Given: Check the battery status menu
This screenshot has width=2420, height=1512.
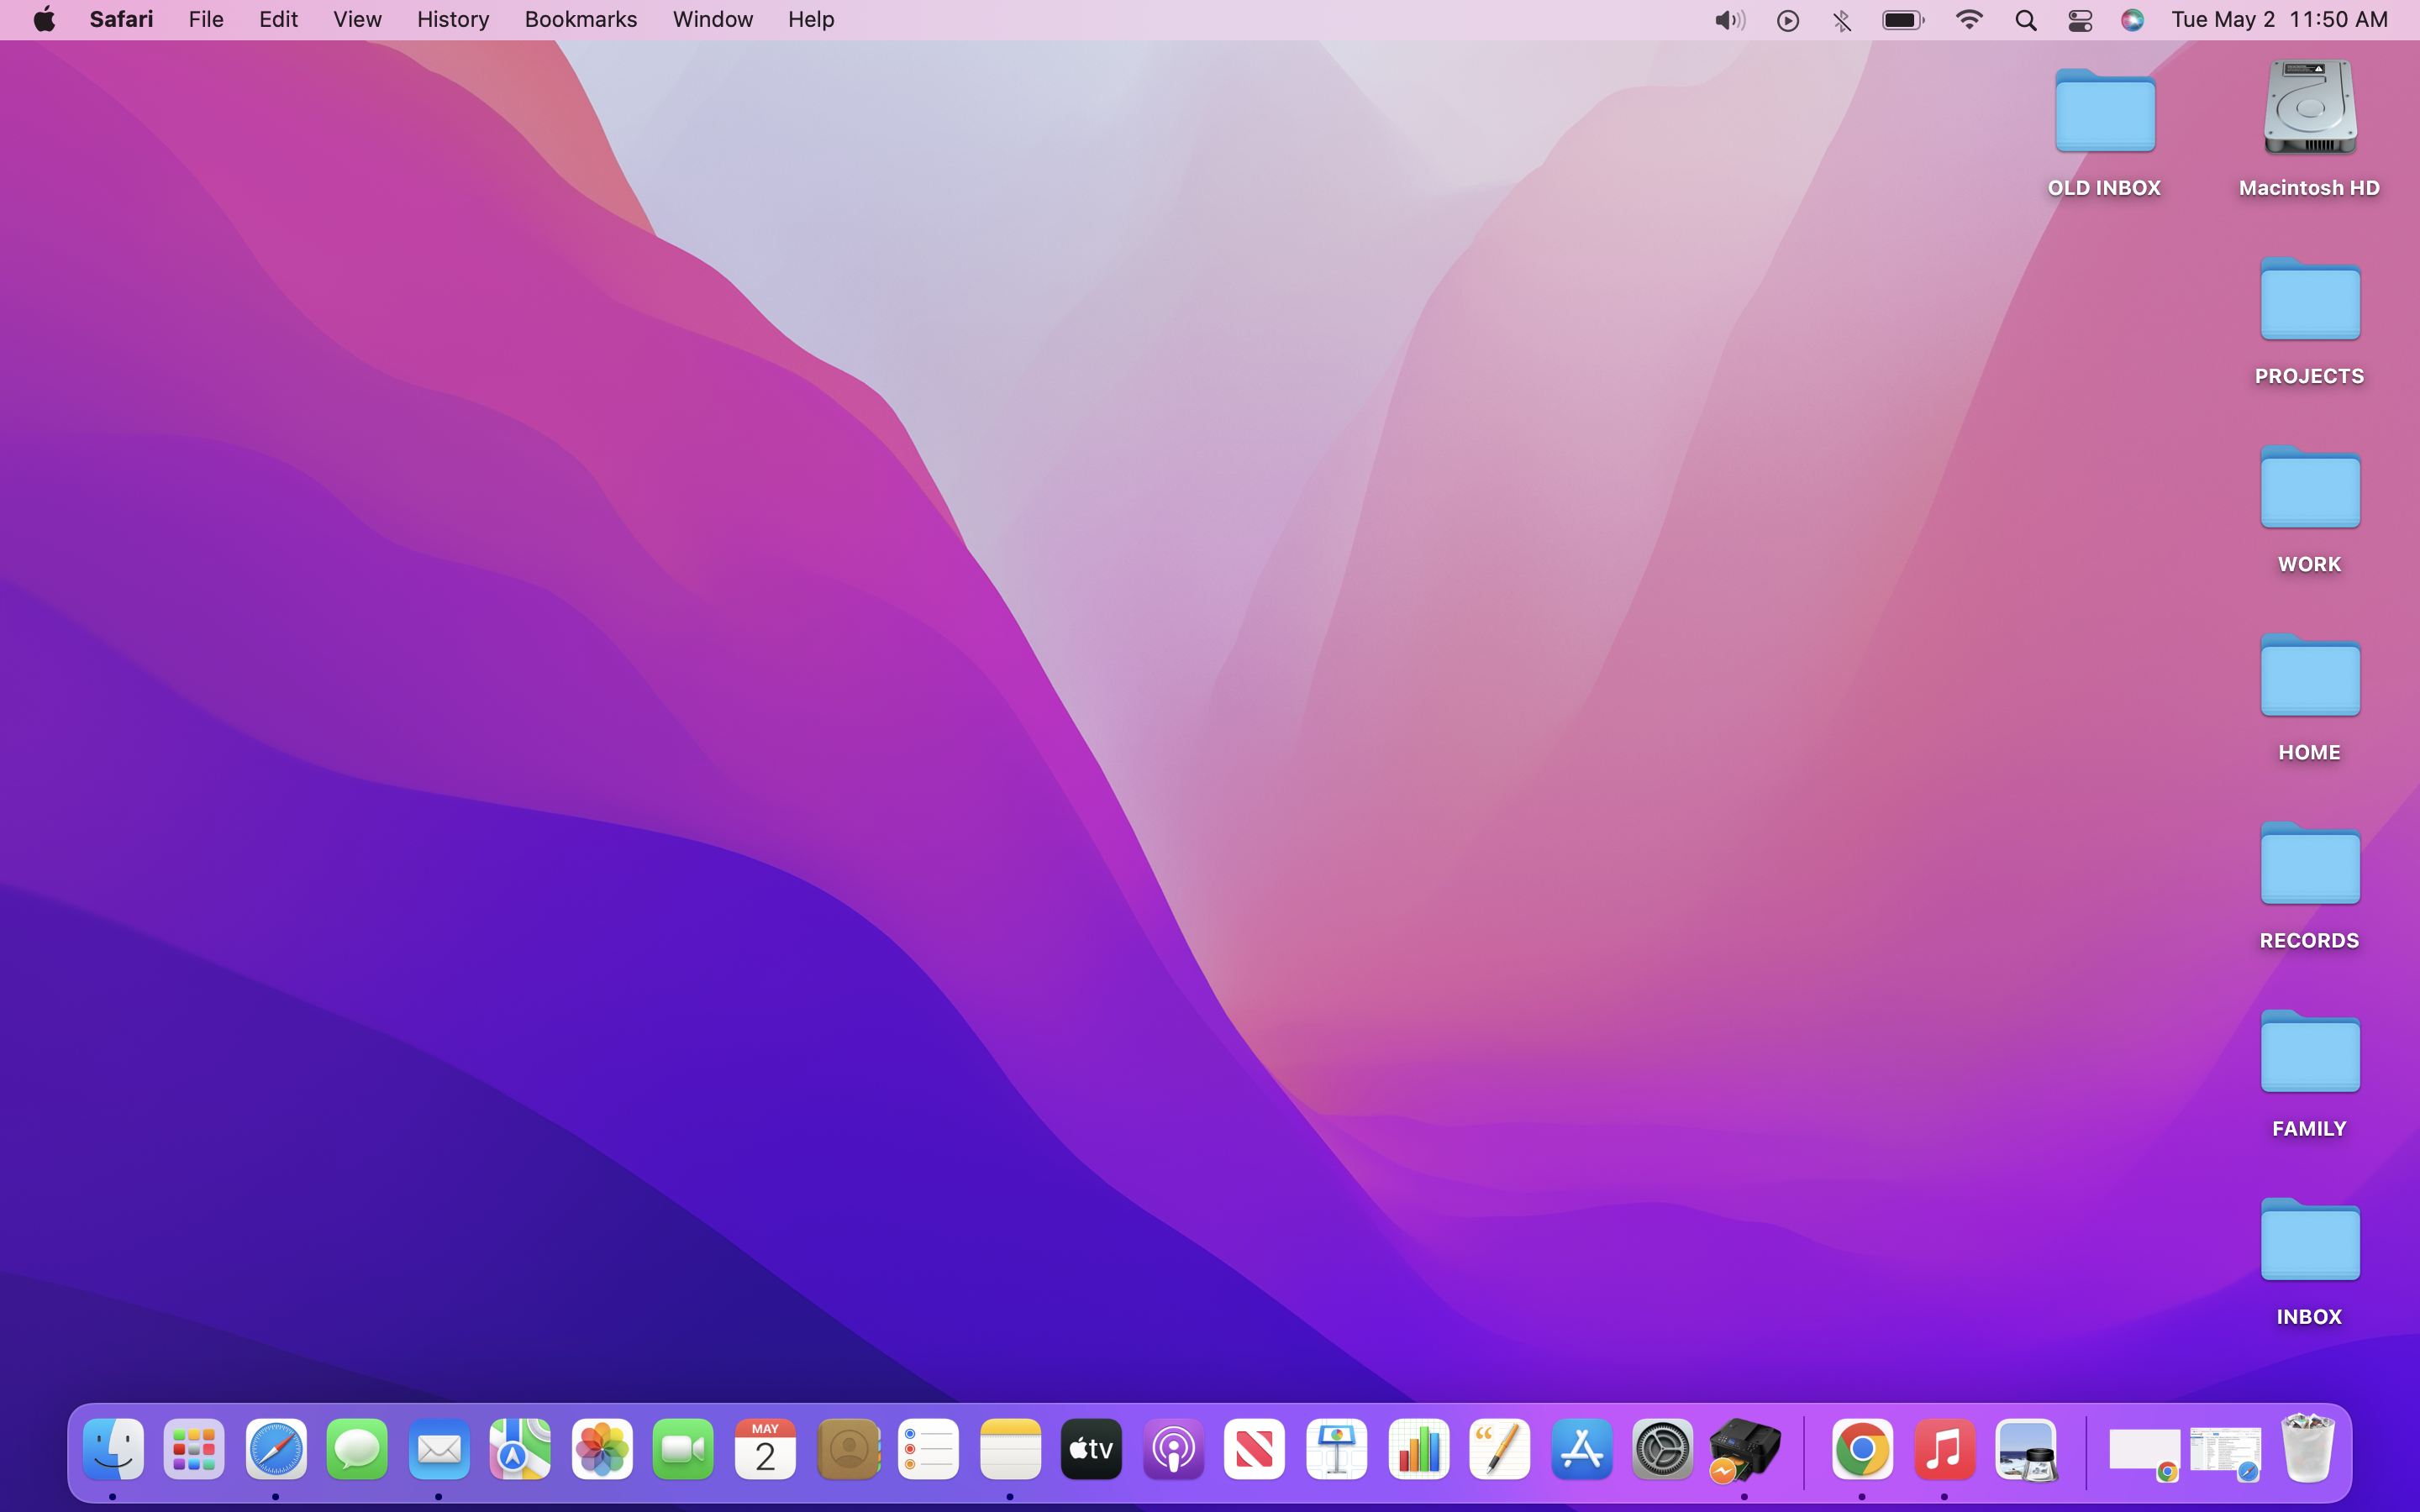Looking at the screenshot, I should 1903,20.
